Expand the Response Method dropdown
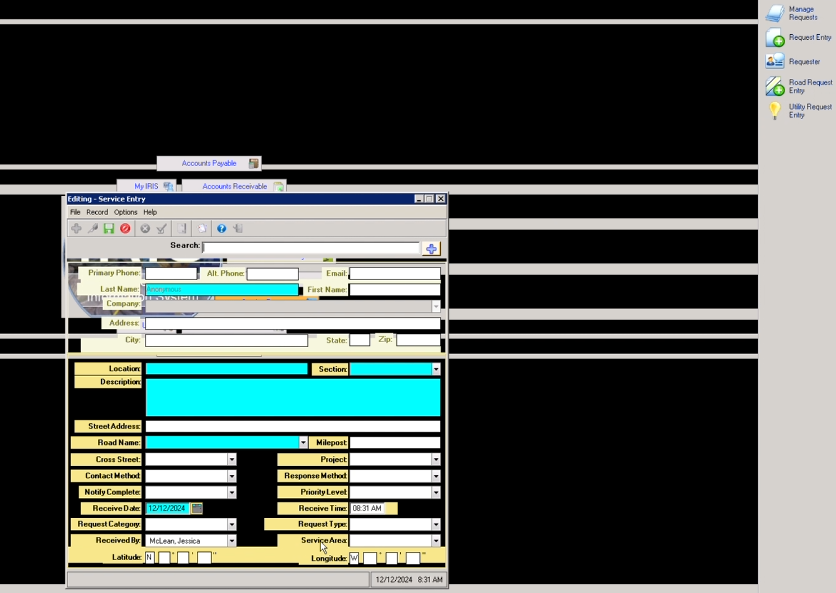This screenshot has width=836, height=593. 436,476
